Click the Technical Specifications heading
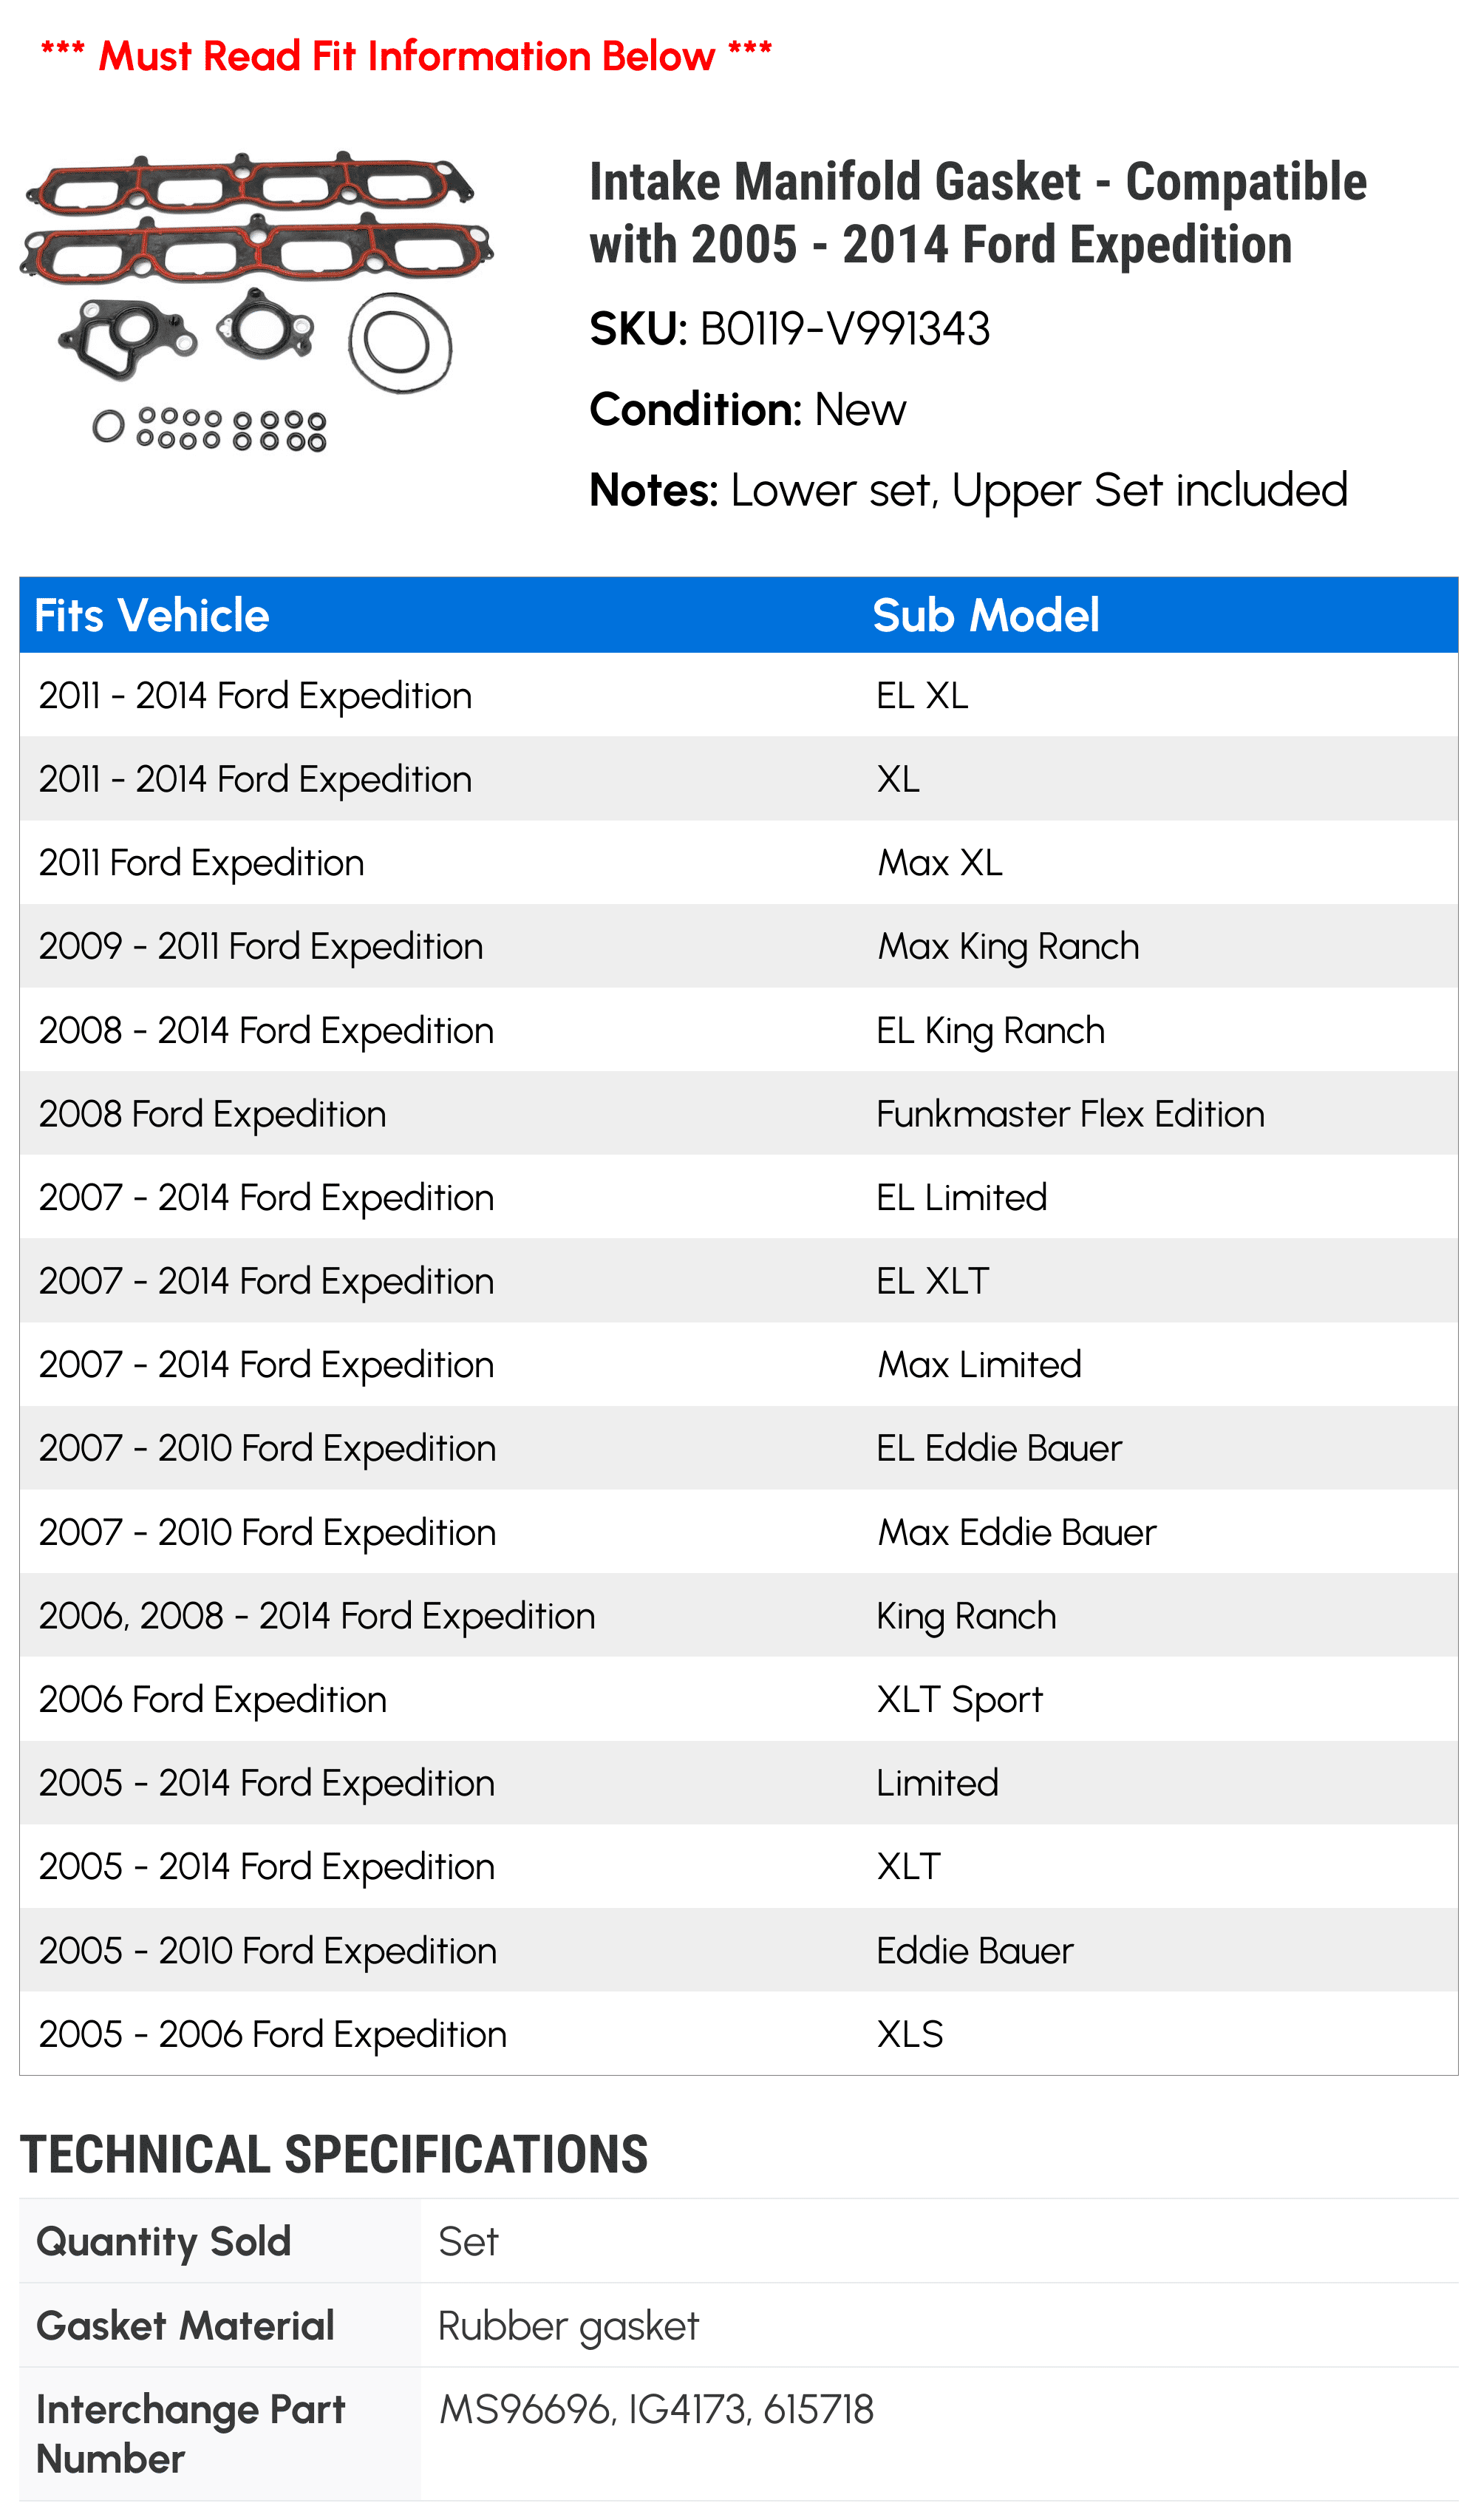The image size is (1478, 2520). 334,2154
